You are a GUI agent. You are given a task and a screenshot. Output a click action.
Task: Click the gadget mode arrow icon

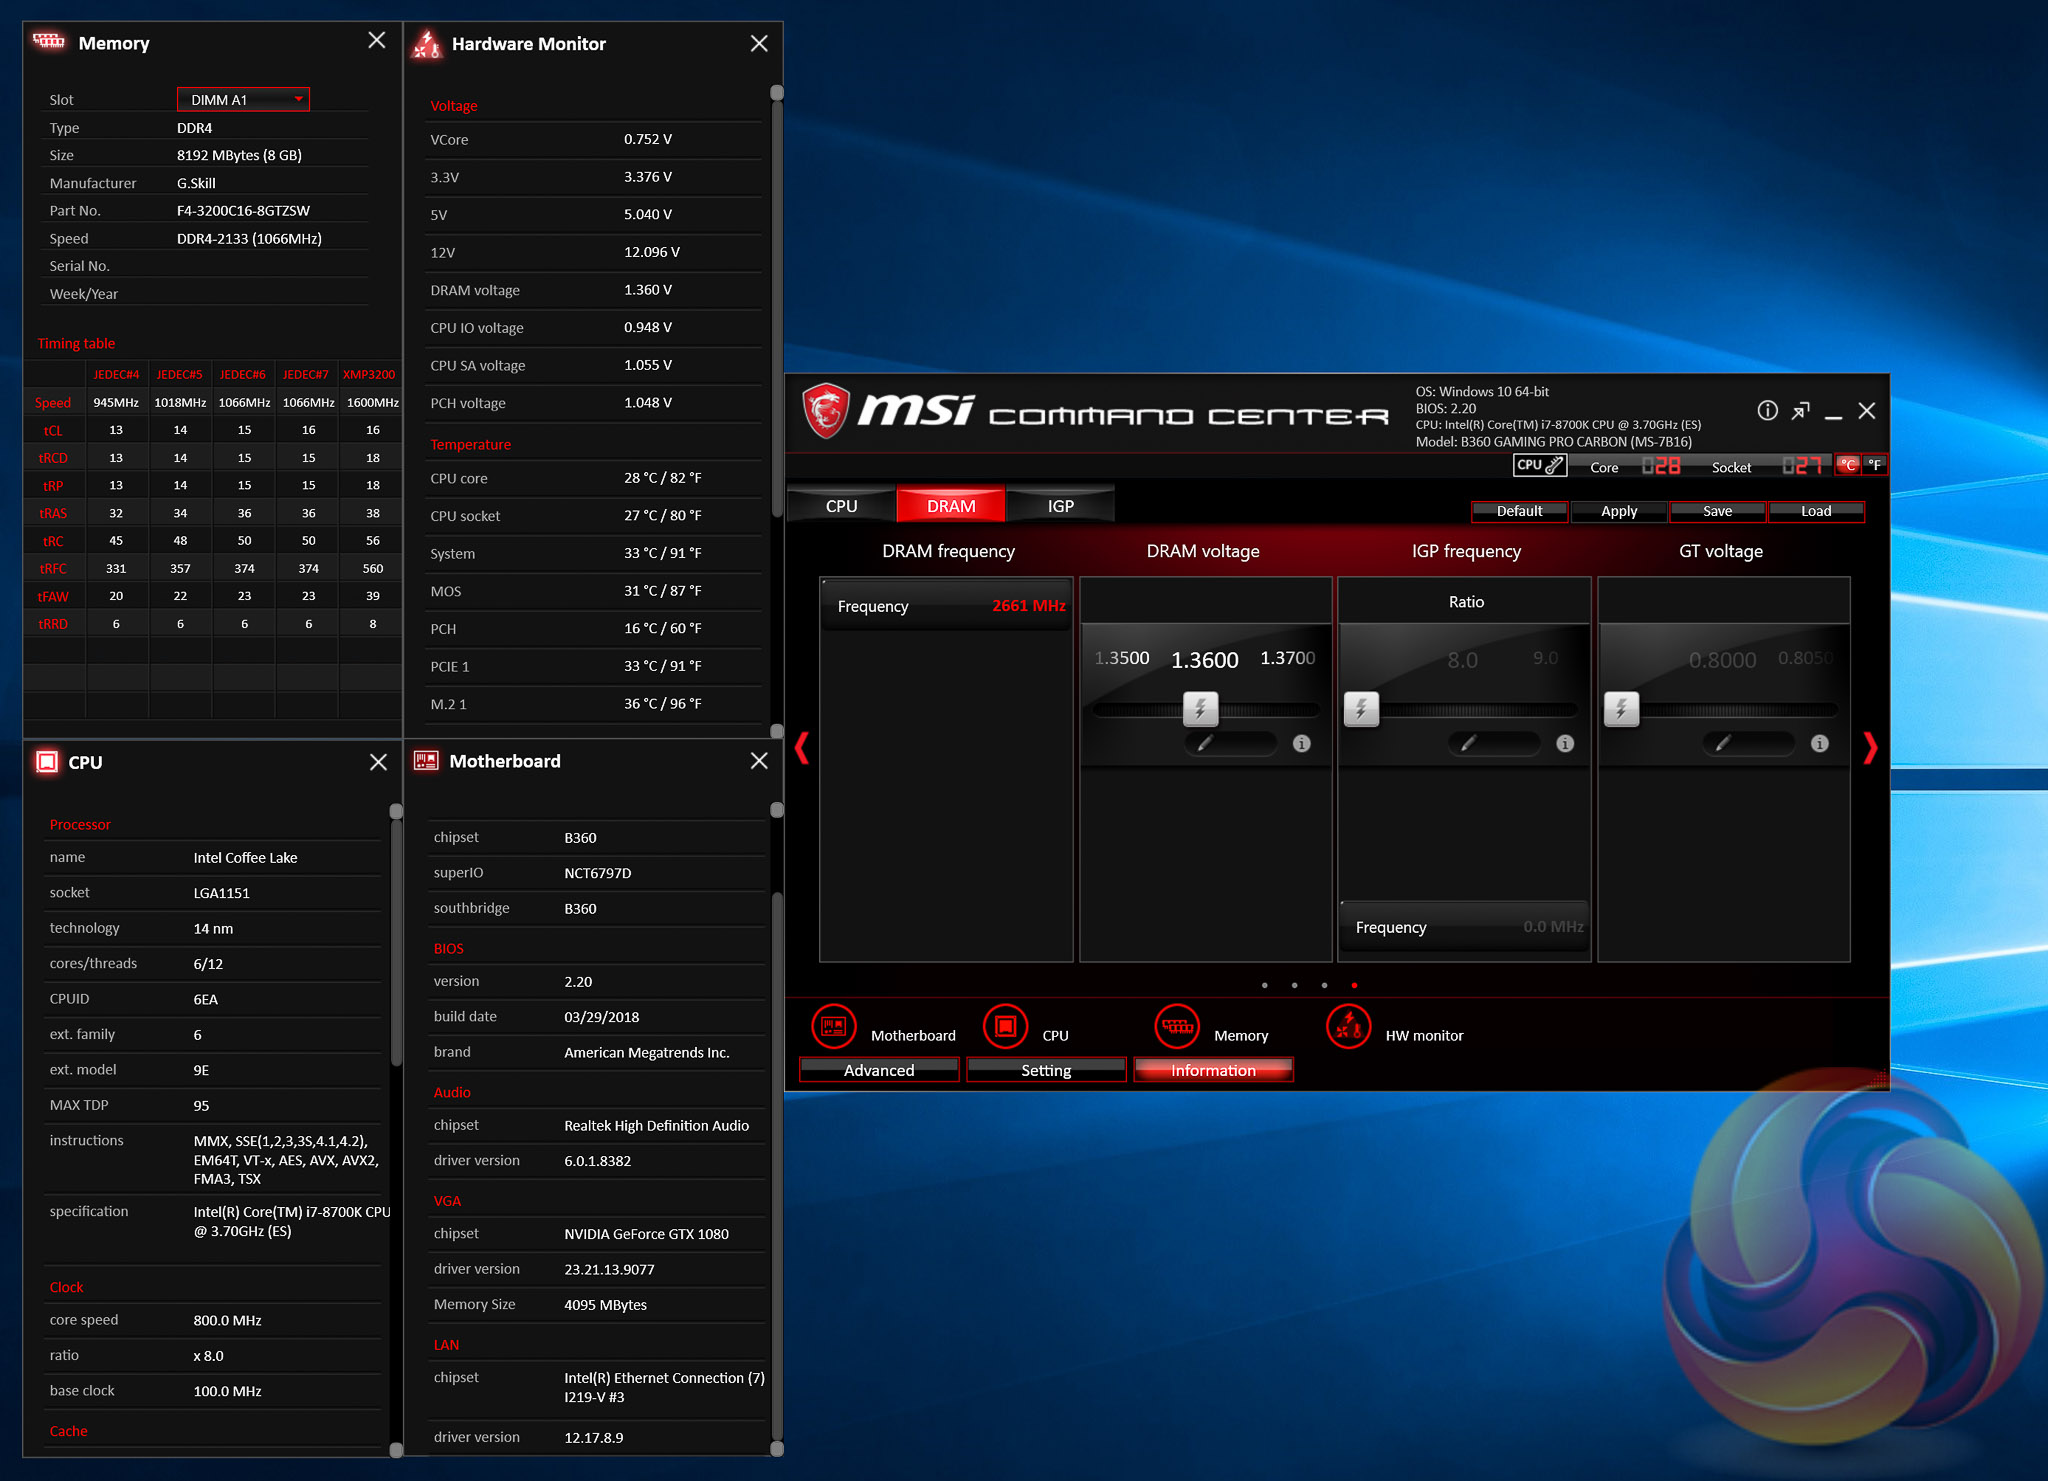[x=1800, y=411]
